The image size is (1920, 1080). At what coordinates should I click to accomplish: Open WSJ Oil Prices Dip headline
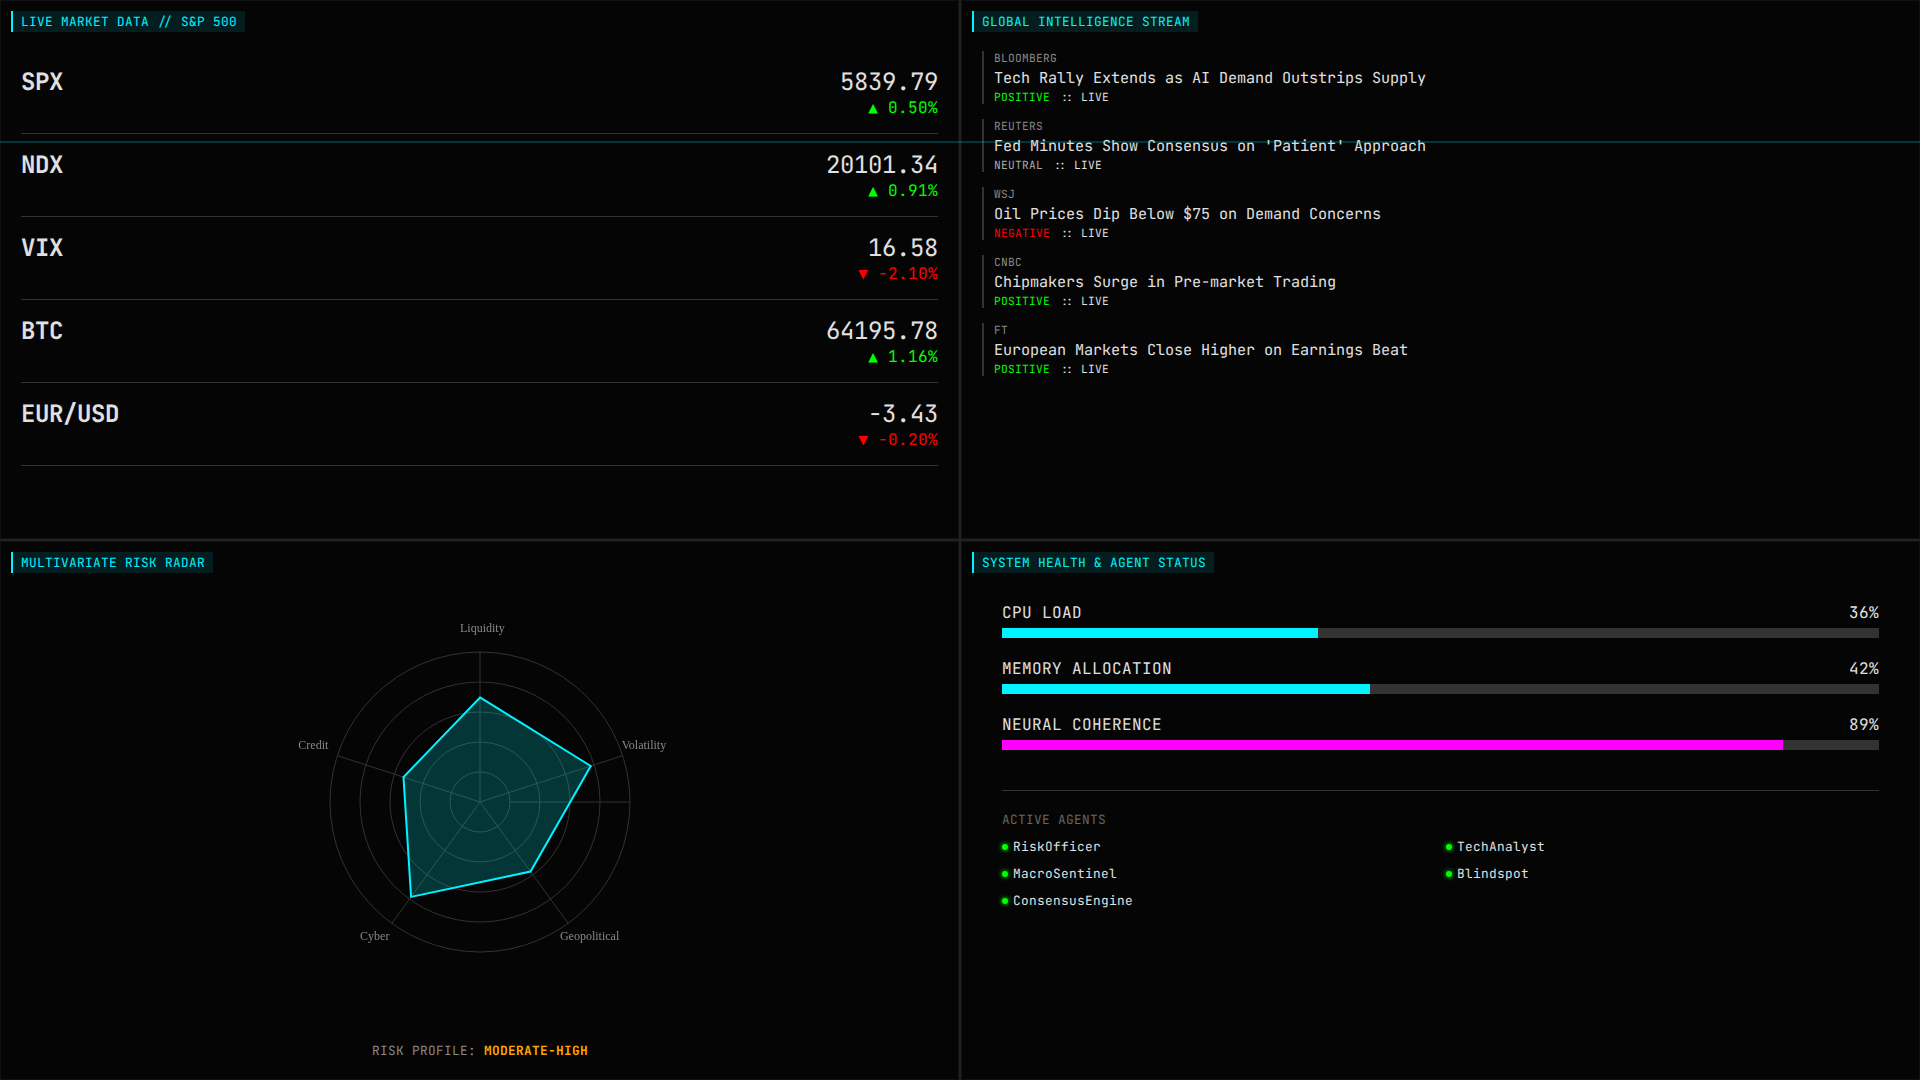pos(1186,214)
